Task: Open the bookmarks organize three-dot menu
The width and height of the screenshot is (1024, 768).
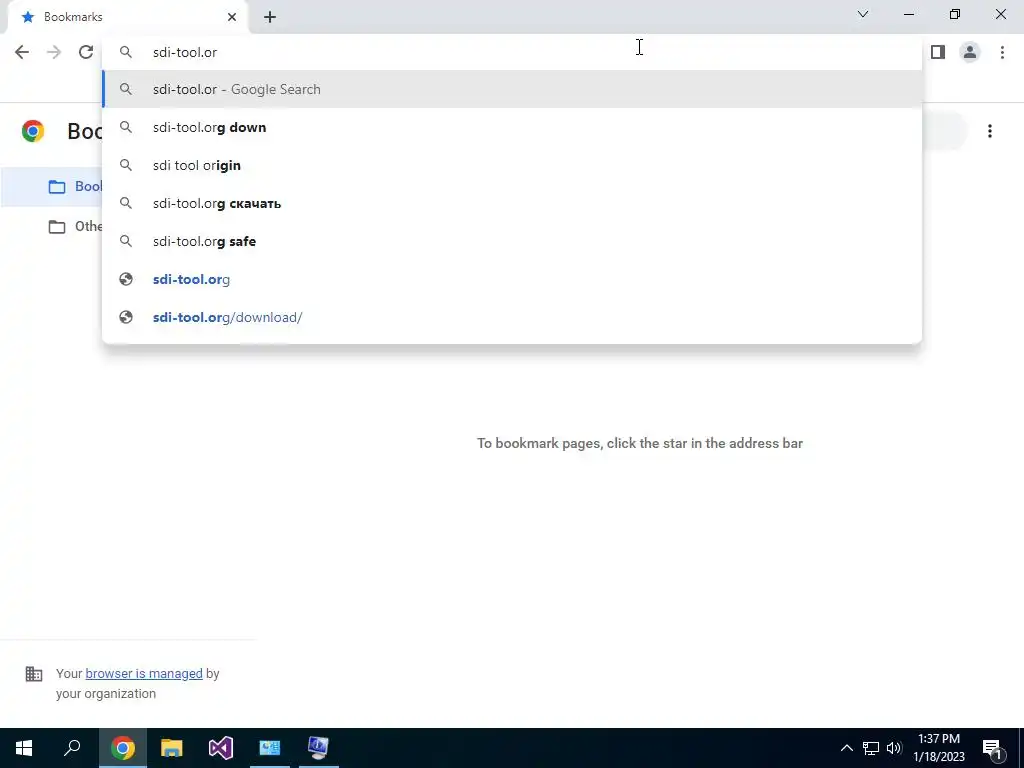Action: pos(990,131)
